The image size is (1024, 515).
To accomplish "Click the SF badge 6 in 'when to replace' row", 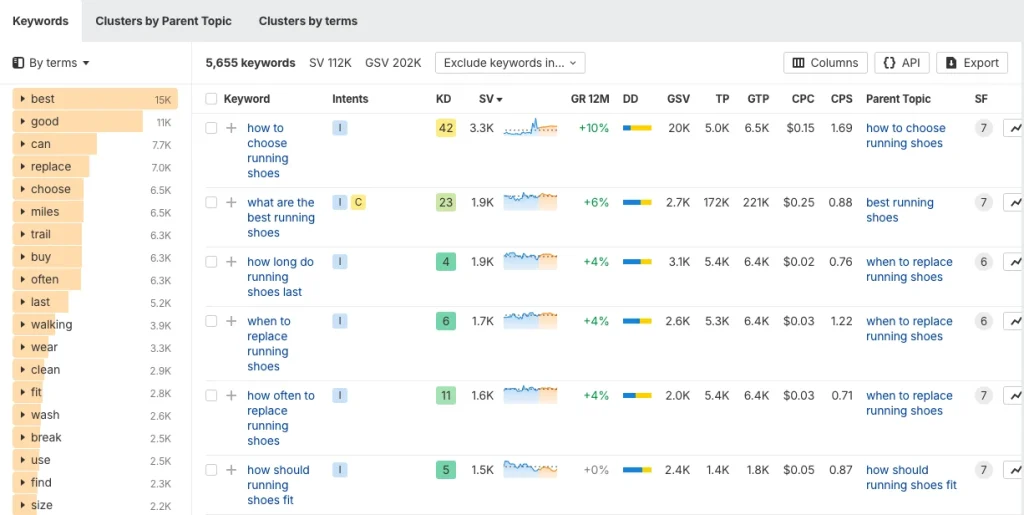I will (984, 321).
